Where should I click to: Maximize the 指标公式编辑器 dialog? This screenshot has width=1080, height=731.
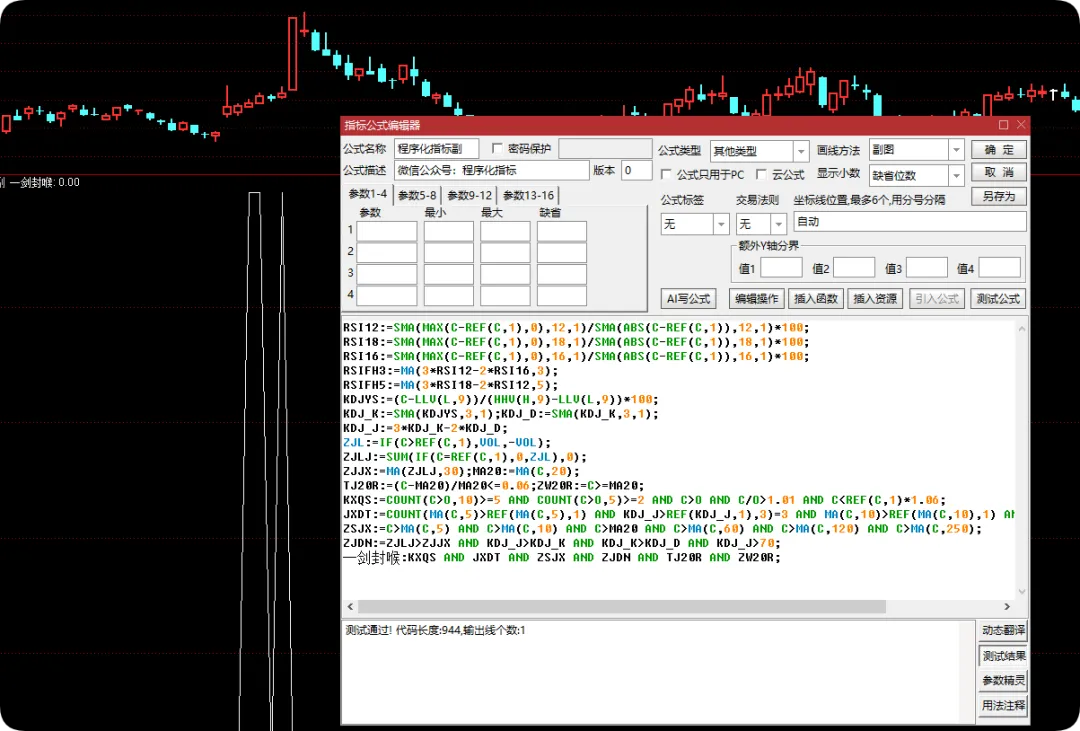coord(1004,125)
